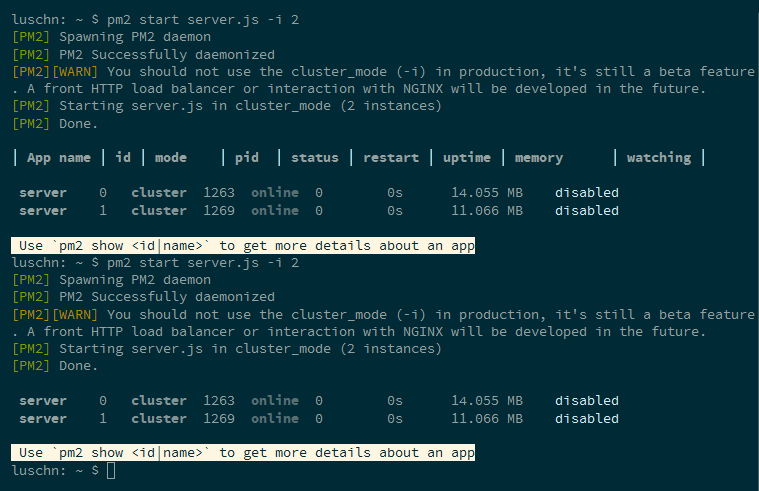
Task: Click the 'pid' column header
Action: pyautogui.click(x=247, y=157)
